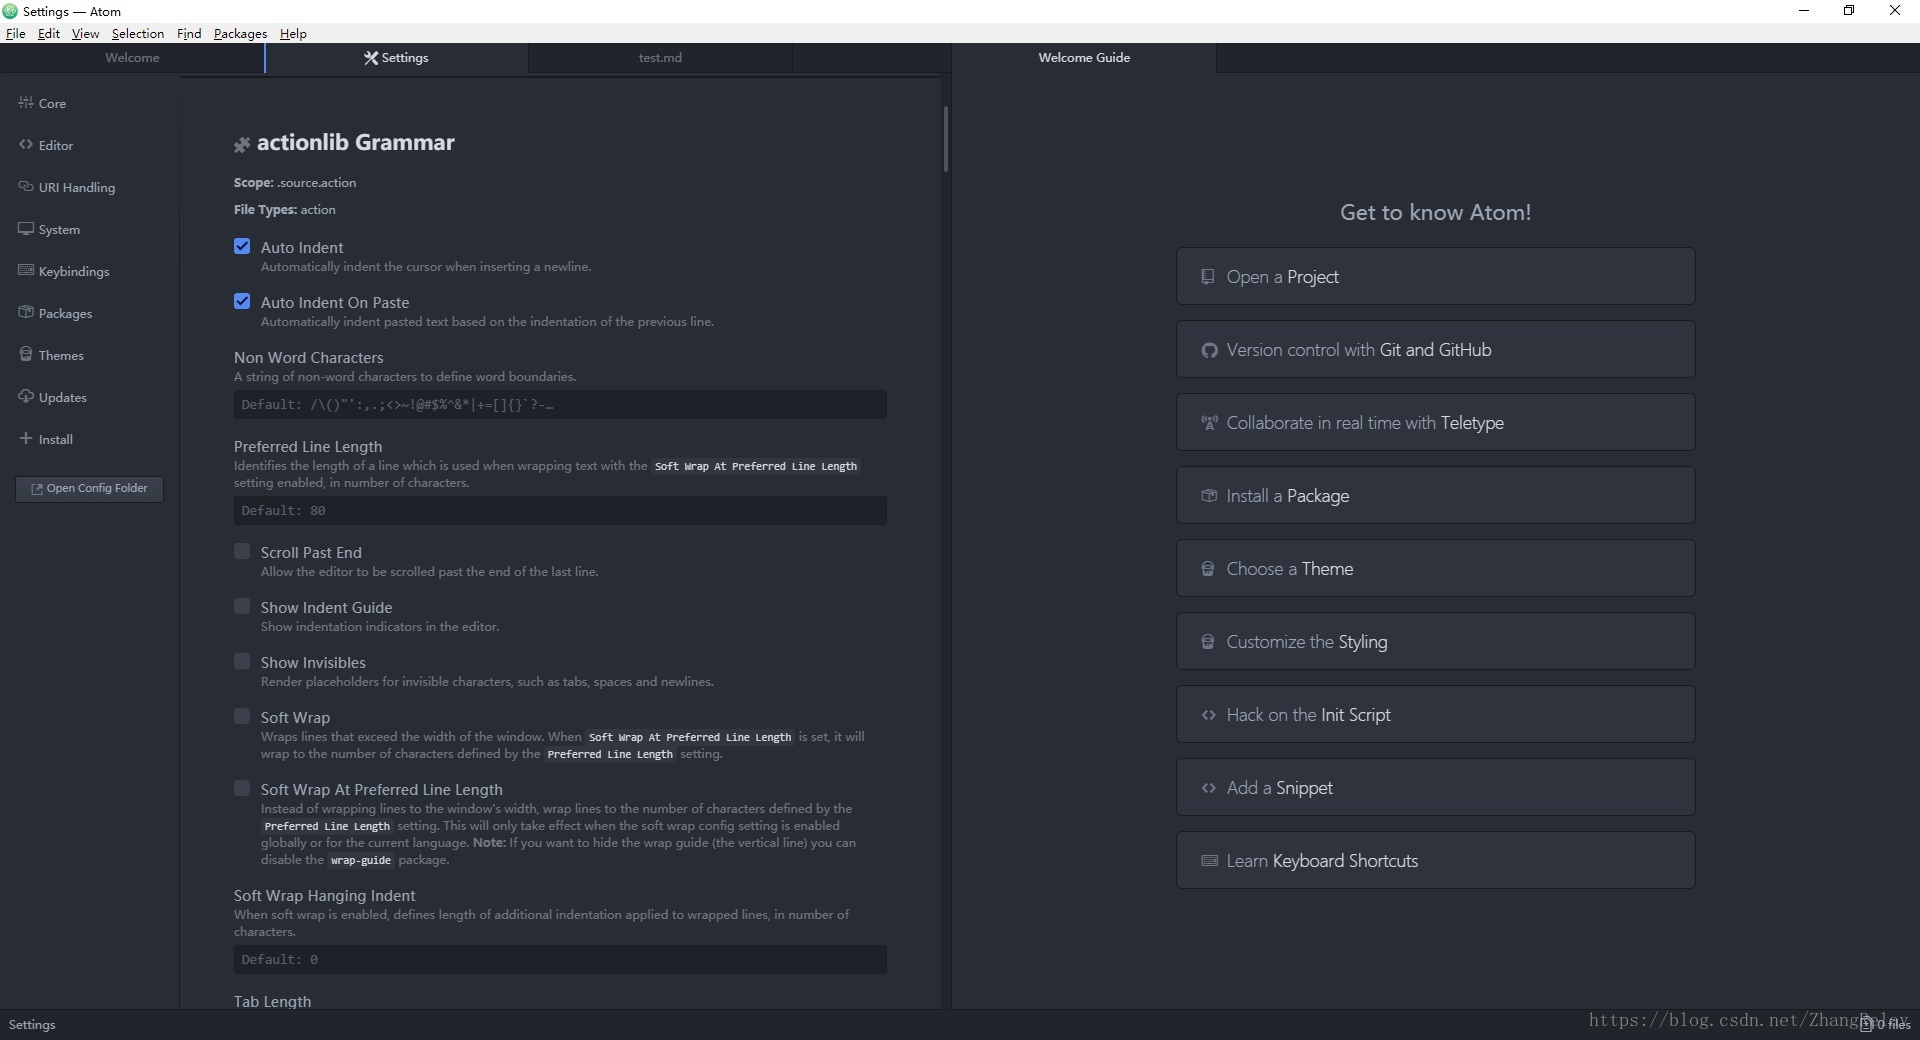
Task: Select the URI Handling link icon
Action: pyautogui.click(x=26, y=186)
